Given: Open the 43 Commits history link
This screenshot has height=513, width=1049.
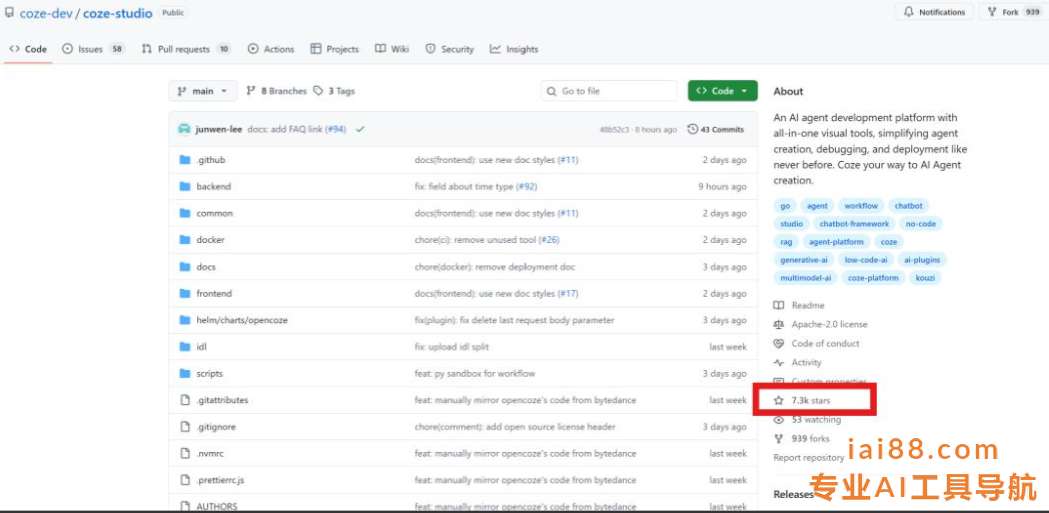Looking at the screenshot, I should (x=715, y=129).
